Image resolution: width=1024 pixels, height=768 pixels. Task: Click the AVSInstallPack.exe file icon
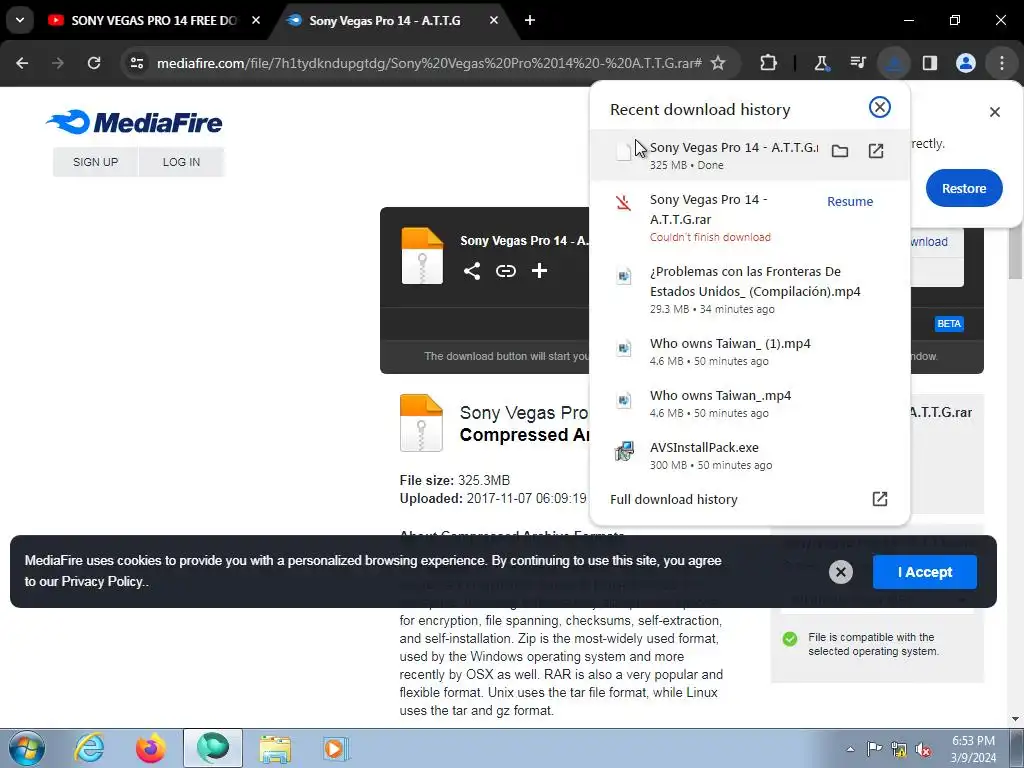coord(624,451)
